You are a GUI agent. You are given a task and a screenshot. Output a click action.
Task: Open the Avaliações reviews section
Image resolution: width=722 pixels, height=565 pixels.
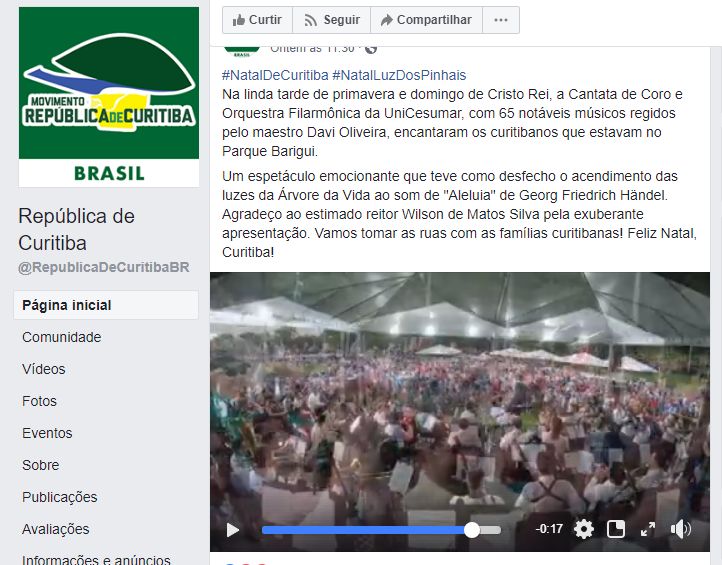click(x=56, y=529)
